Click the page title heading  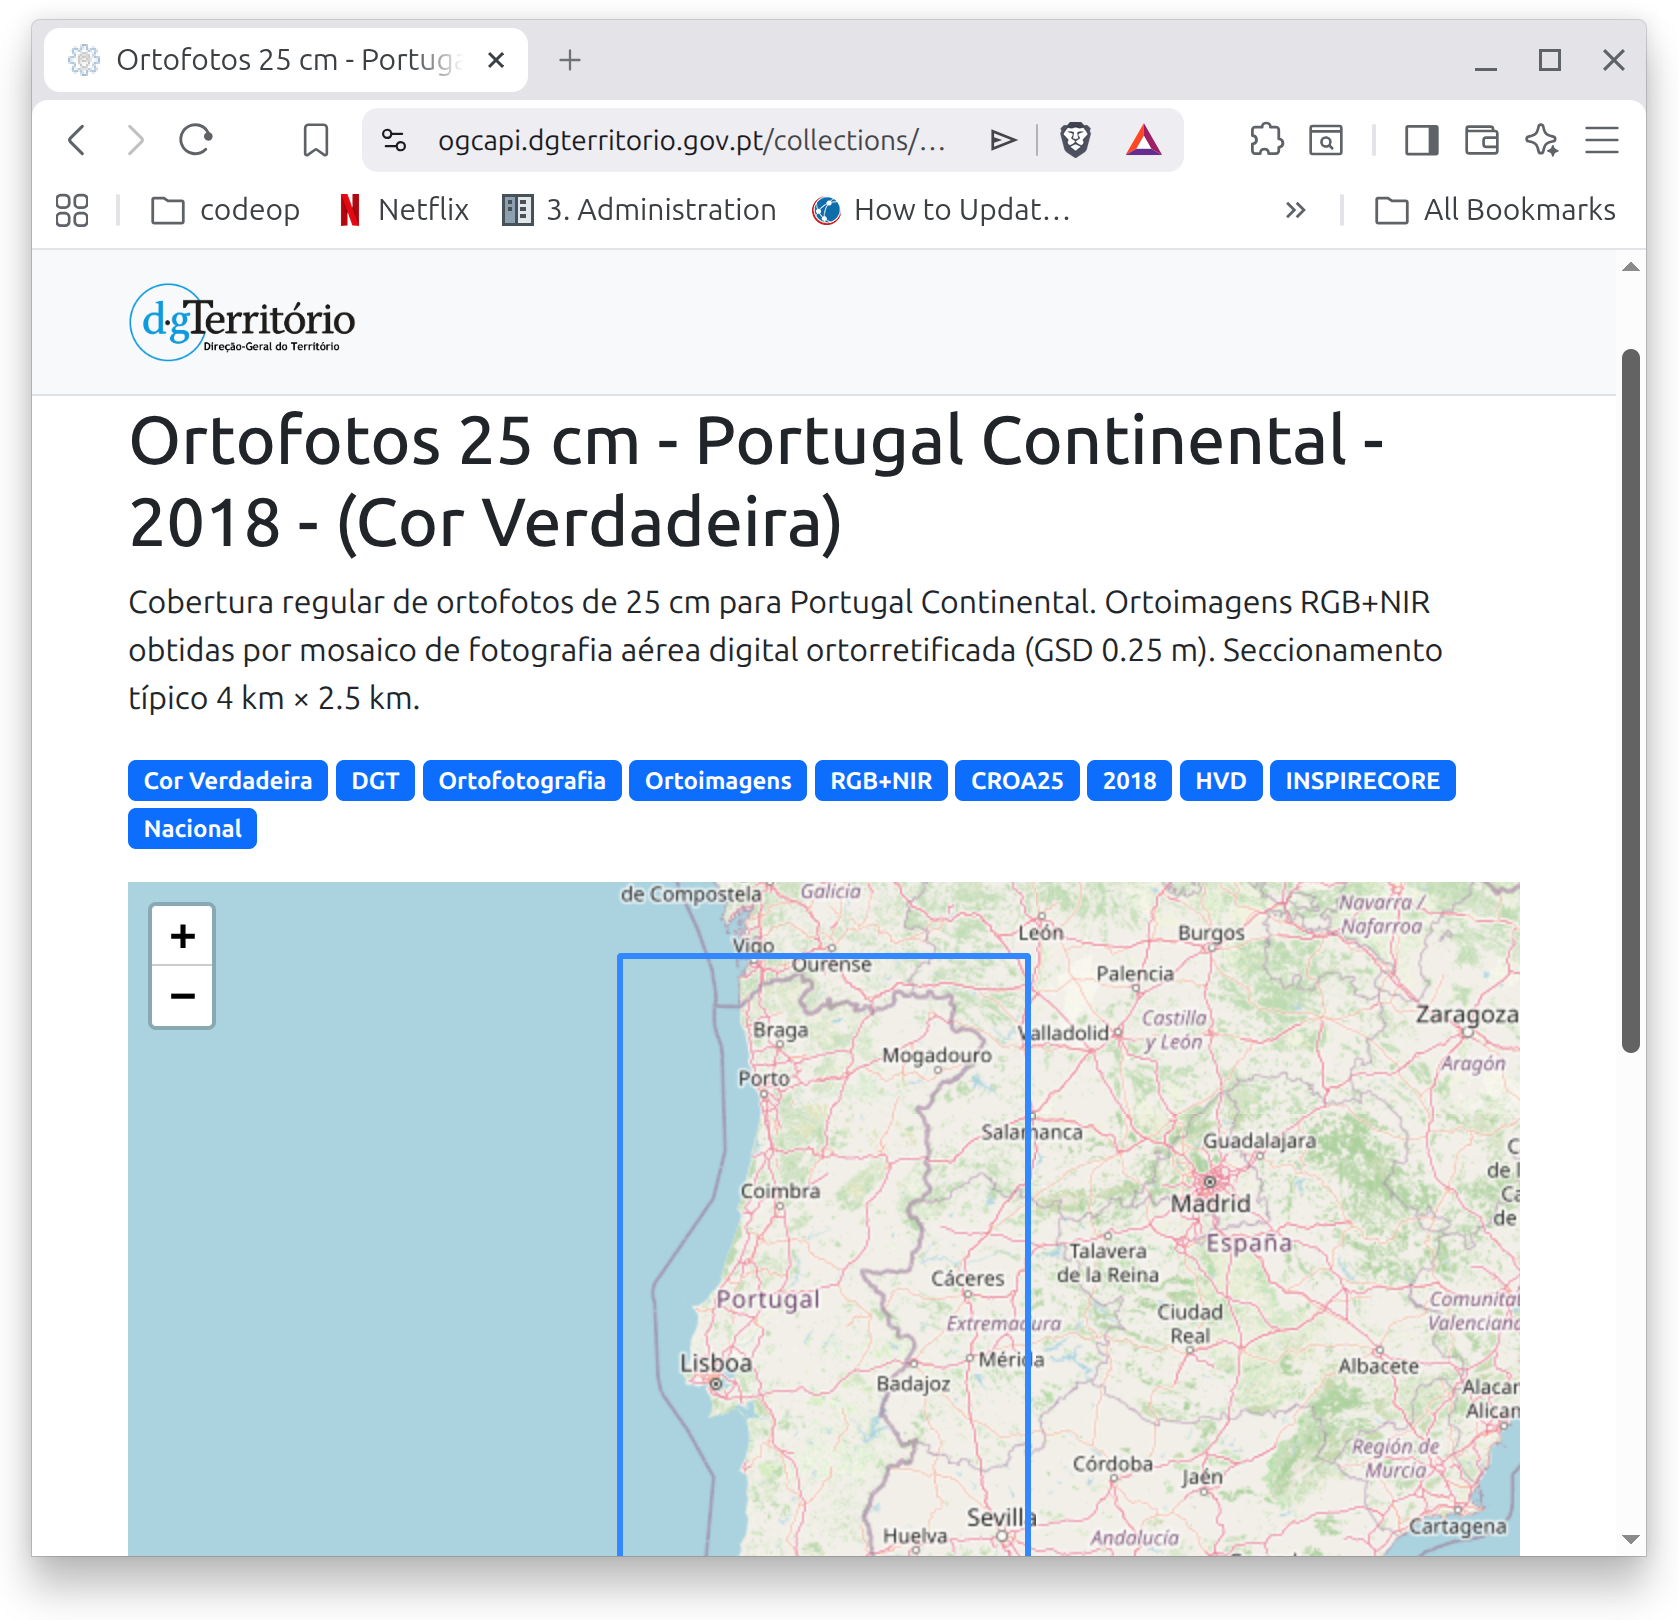(756, 481)
